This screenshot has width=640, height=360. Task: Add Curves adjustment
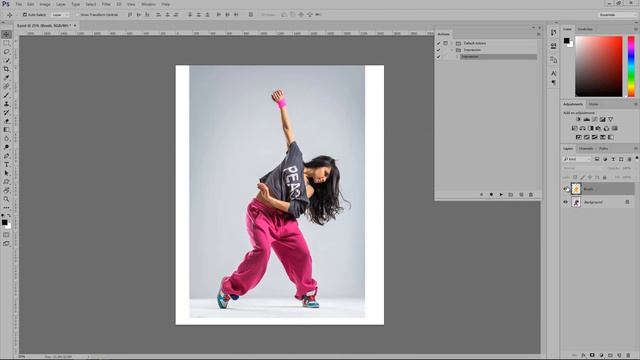[595, 120]
